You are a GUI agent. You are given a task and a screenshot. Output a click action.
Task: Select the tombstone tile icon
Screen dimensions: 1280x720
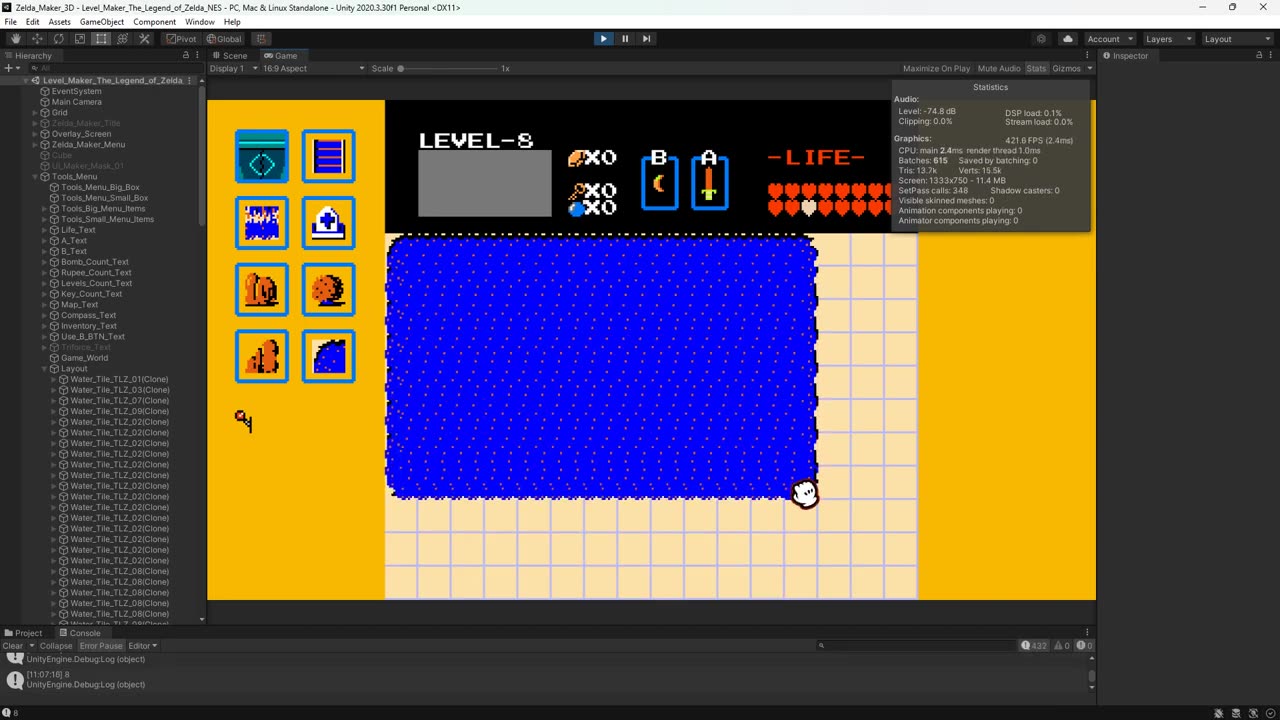coord(329,223)
